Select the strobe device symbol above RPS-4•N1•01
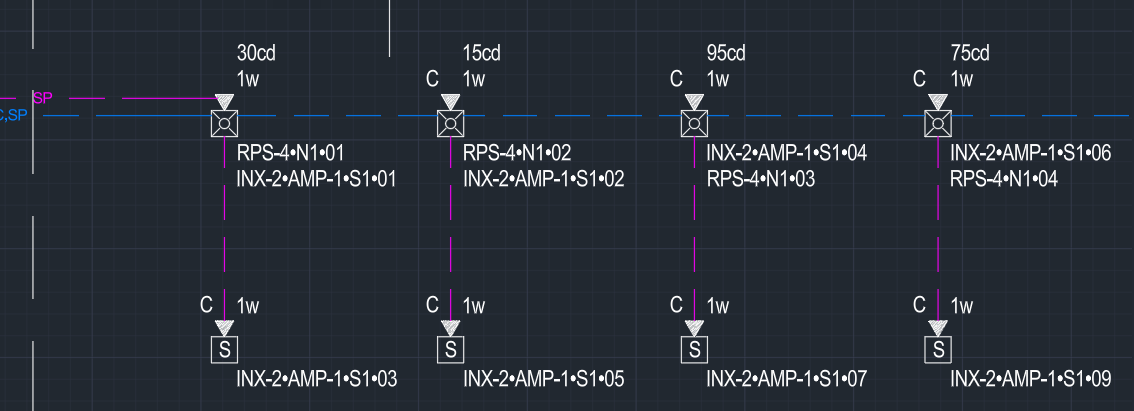Image resolution: width=1134 pixels, height=411 pixels. (x=224, y=124)
